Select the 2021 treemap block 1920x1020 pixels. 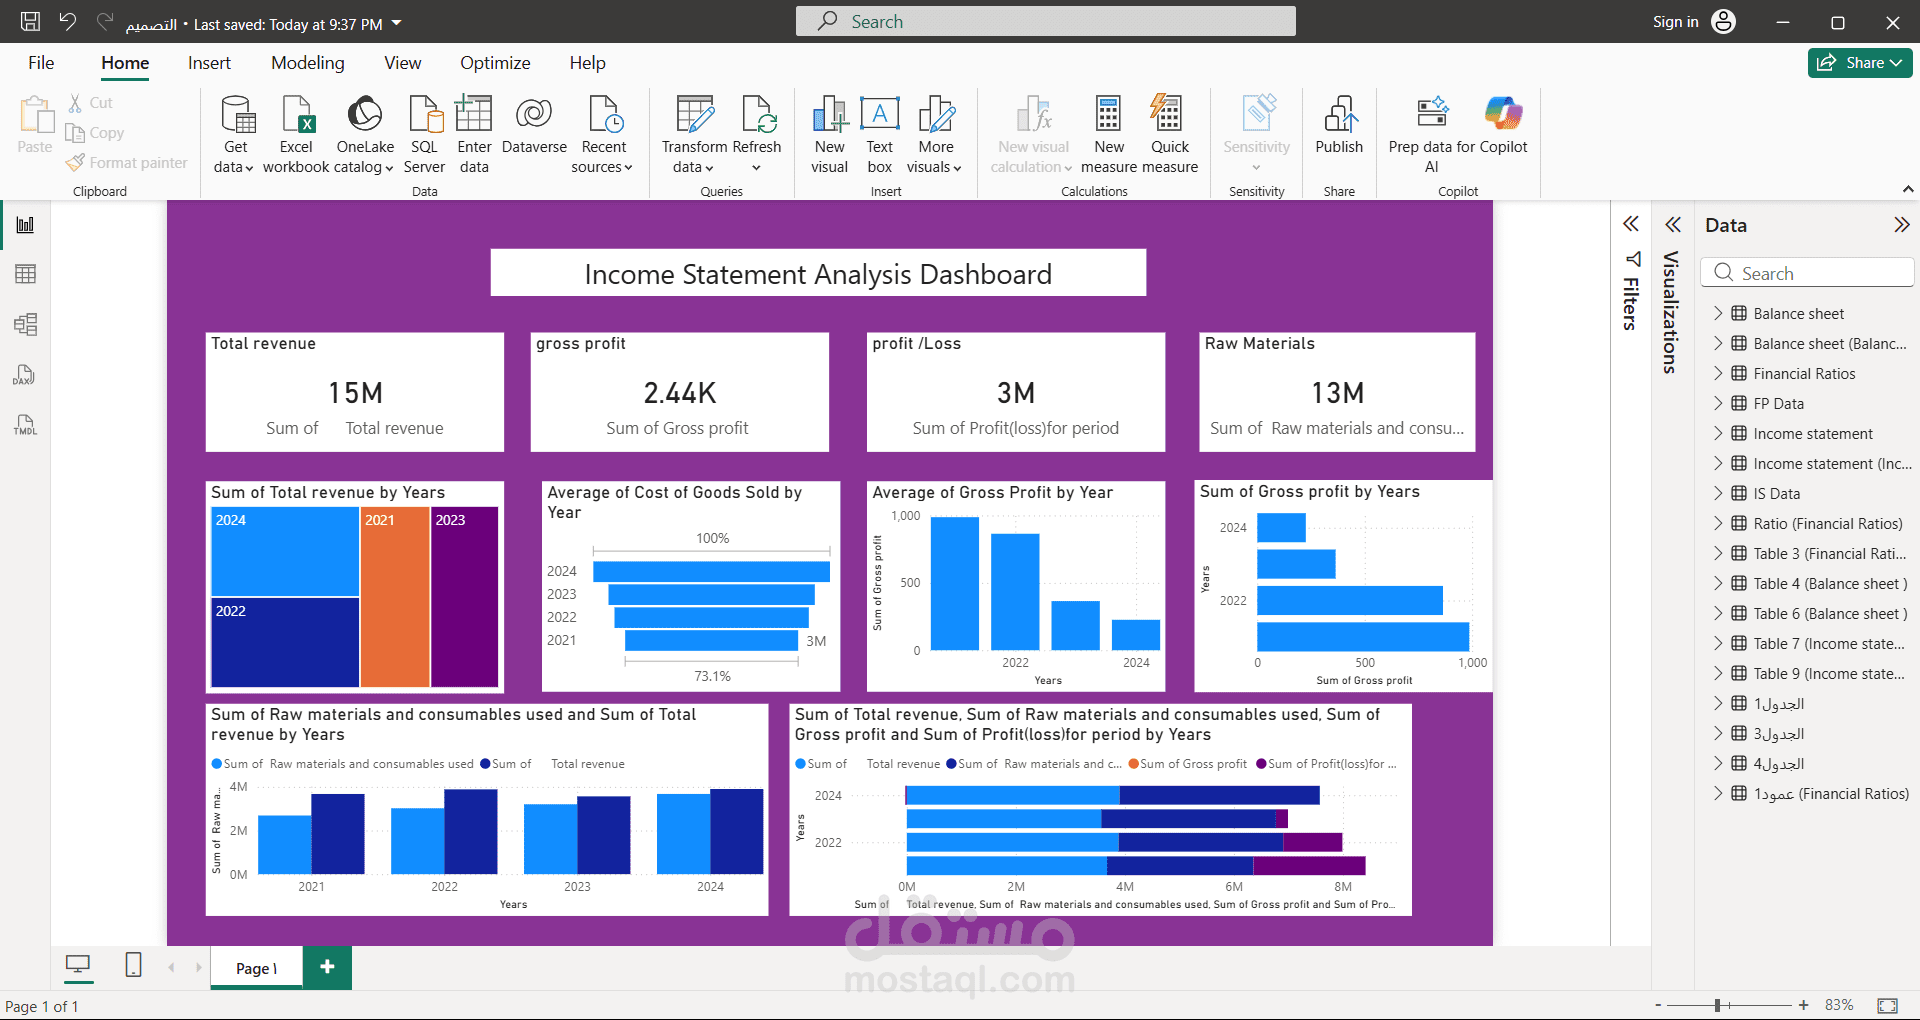click(394, 597)
